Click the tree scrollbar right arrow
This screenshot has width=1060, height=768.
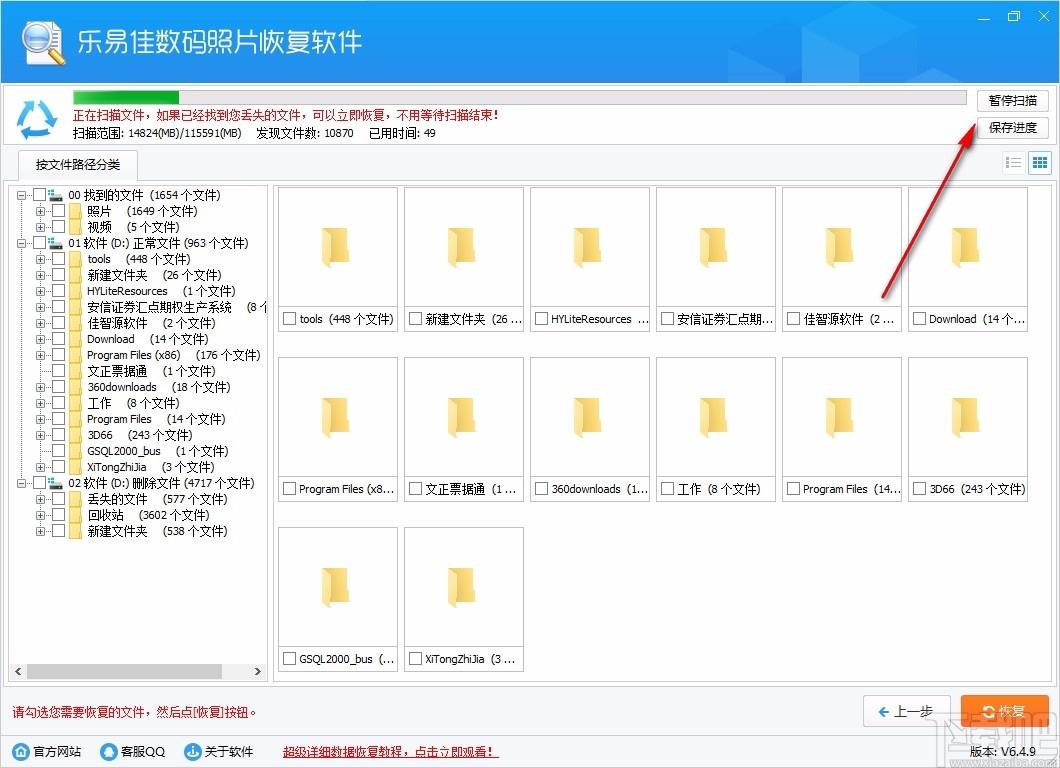click(258, 671)
